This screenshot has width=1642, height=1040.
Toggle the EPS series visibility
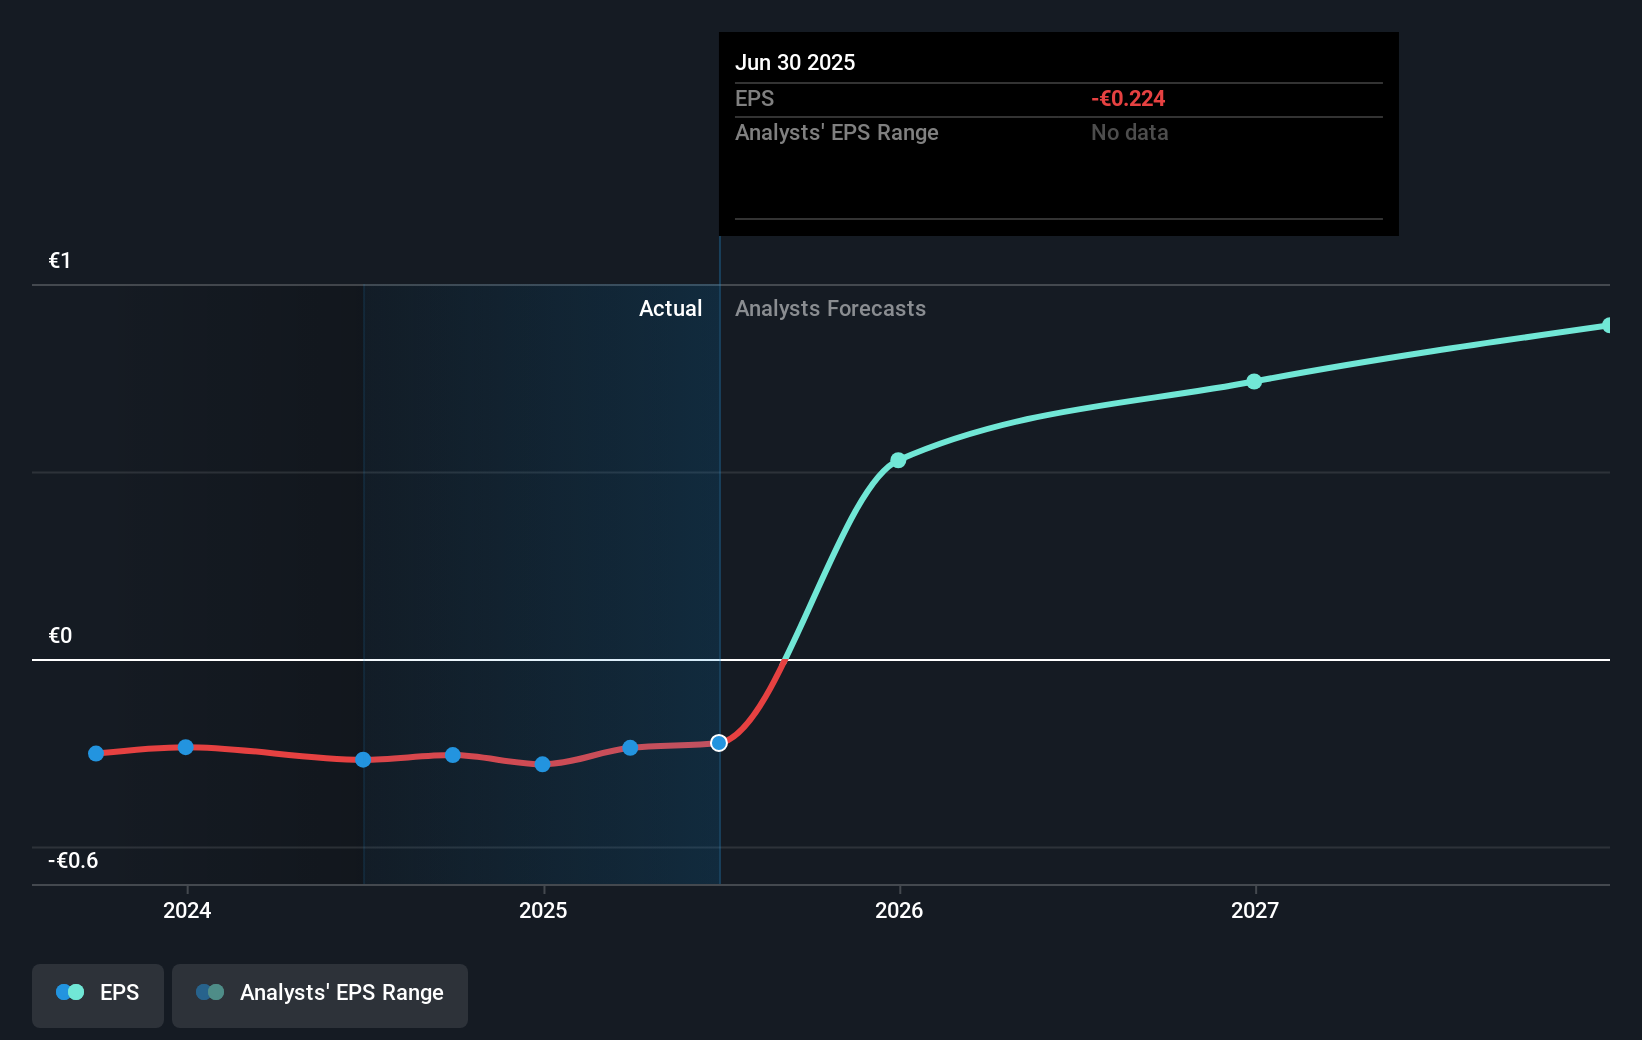pos(97,995)
